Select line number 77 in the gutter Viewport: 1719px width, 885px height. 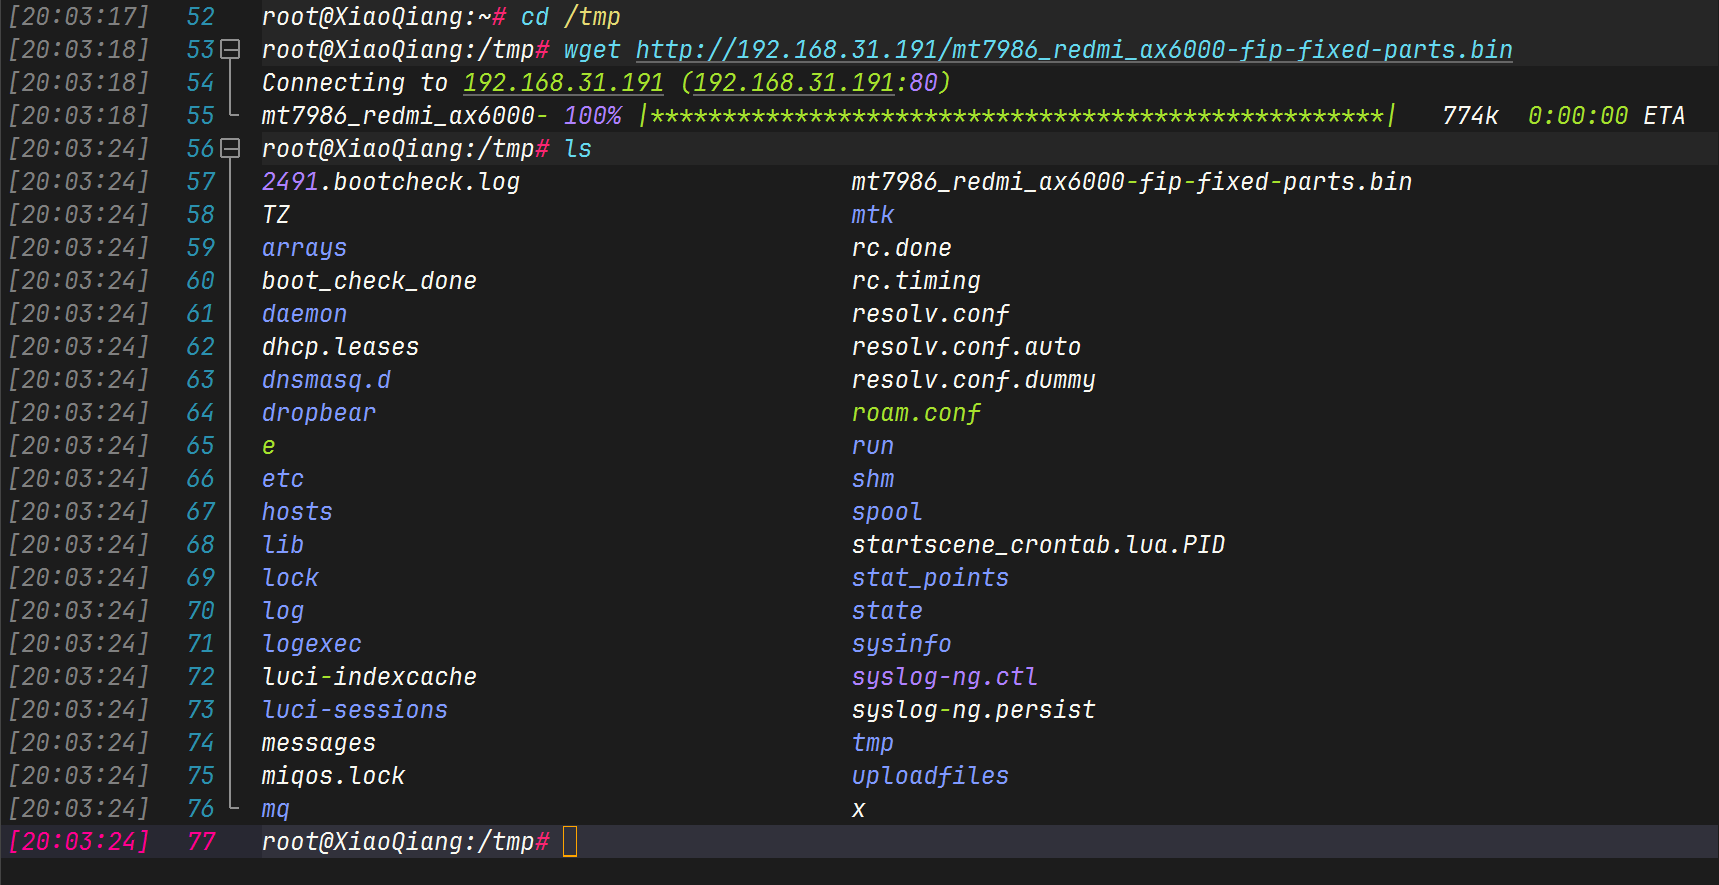tap(201, 842)
